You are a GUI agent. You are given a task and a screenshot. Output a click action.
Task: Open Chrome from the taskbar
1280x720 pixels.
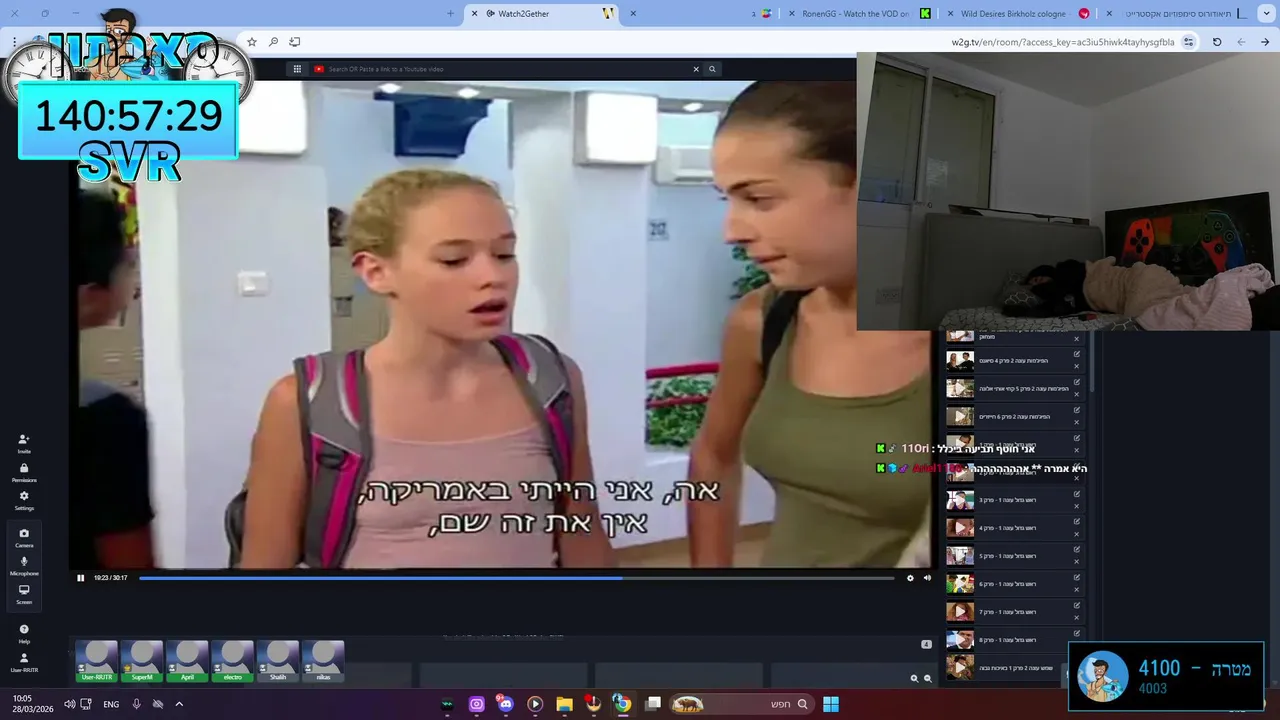[622, 704]
